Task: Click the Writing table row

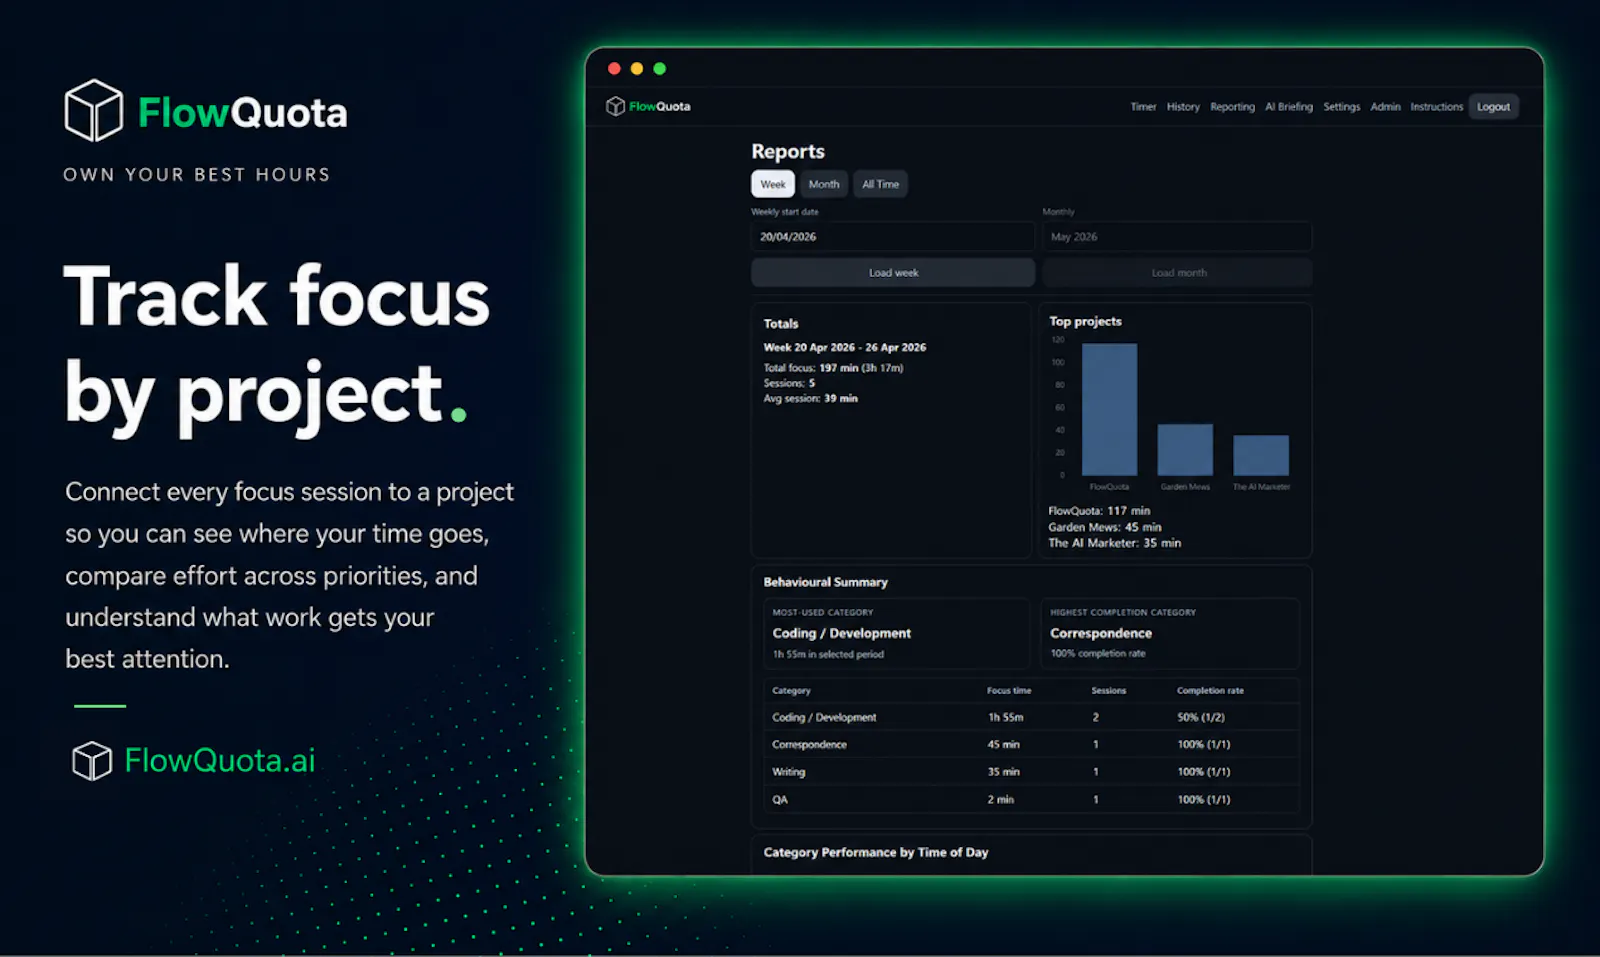Action: tap(1031, 772)
